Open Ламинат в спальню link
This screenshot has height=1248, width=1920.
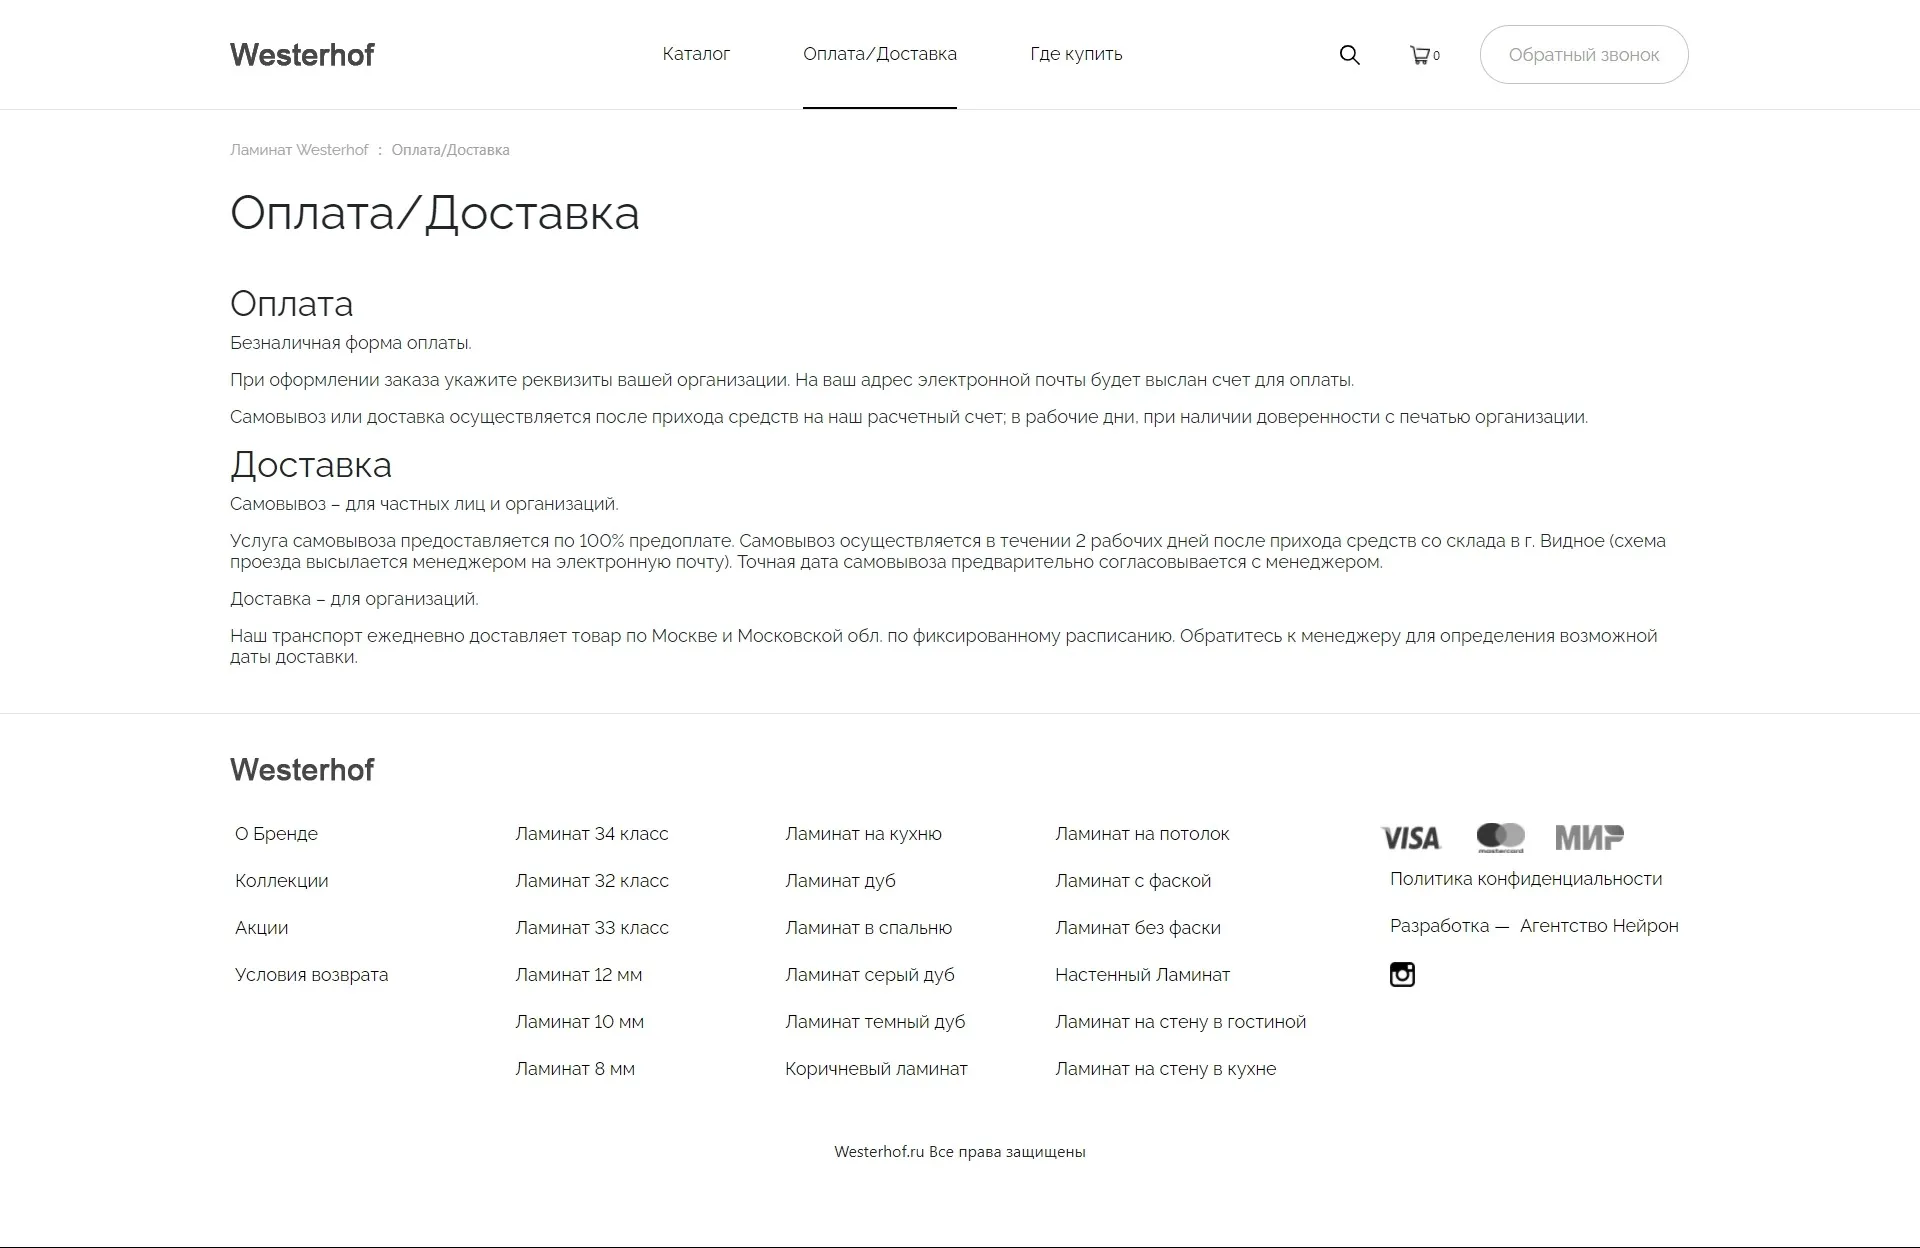(x=868, y=928)
